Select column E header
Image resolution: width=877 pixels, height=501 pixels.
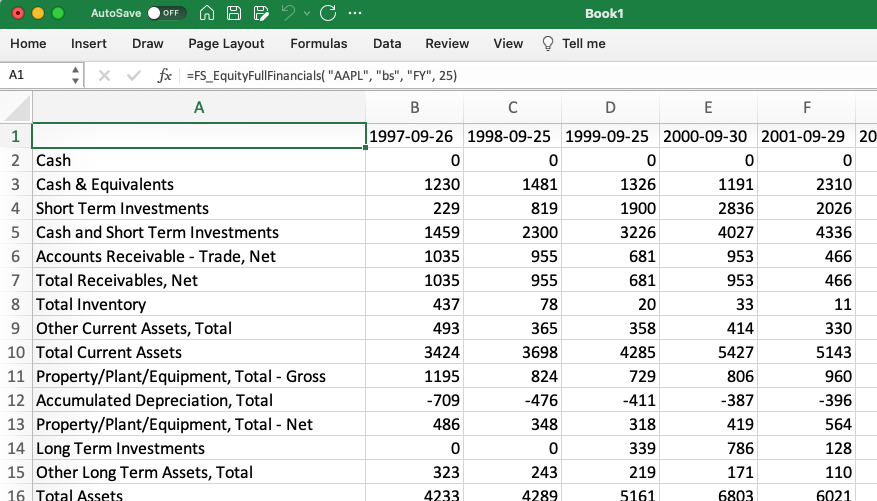click(x=708, y=108)
